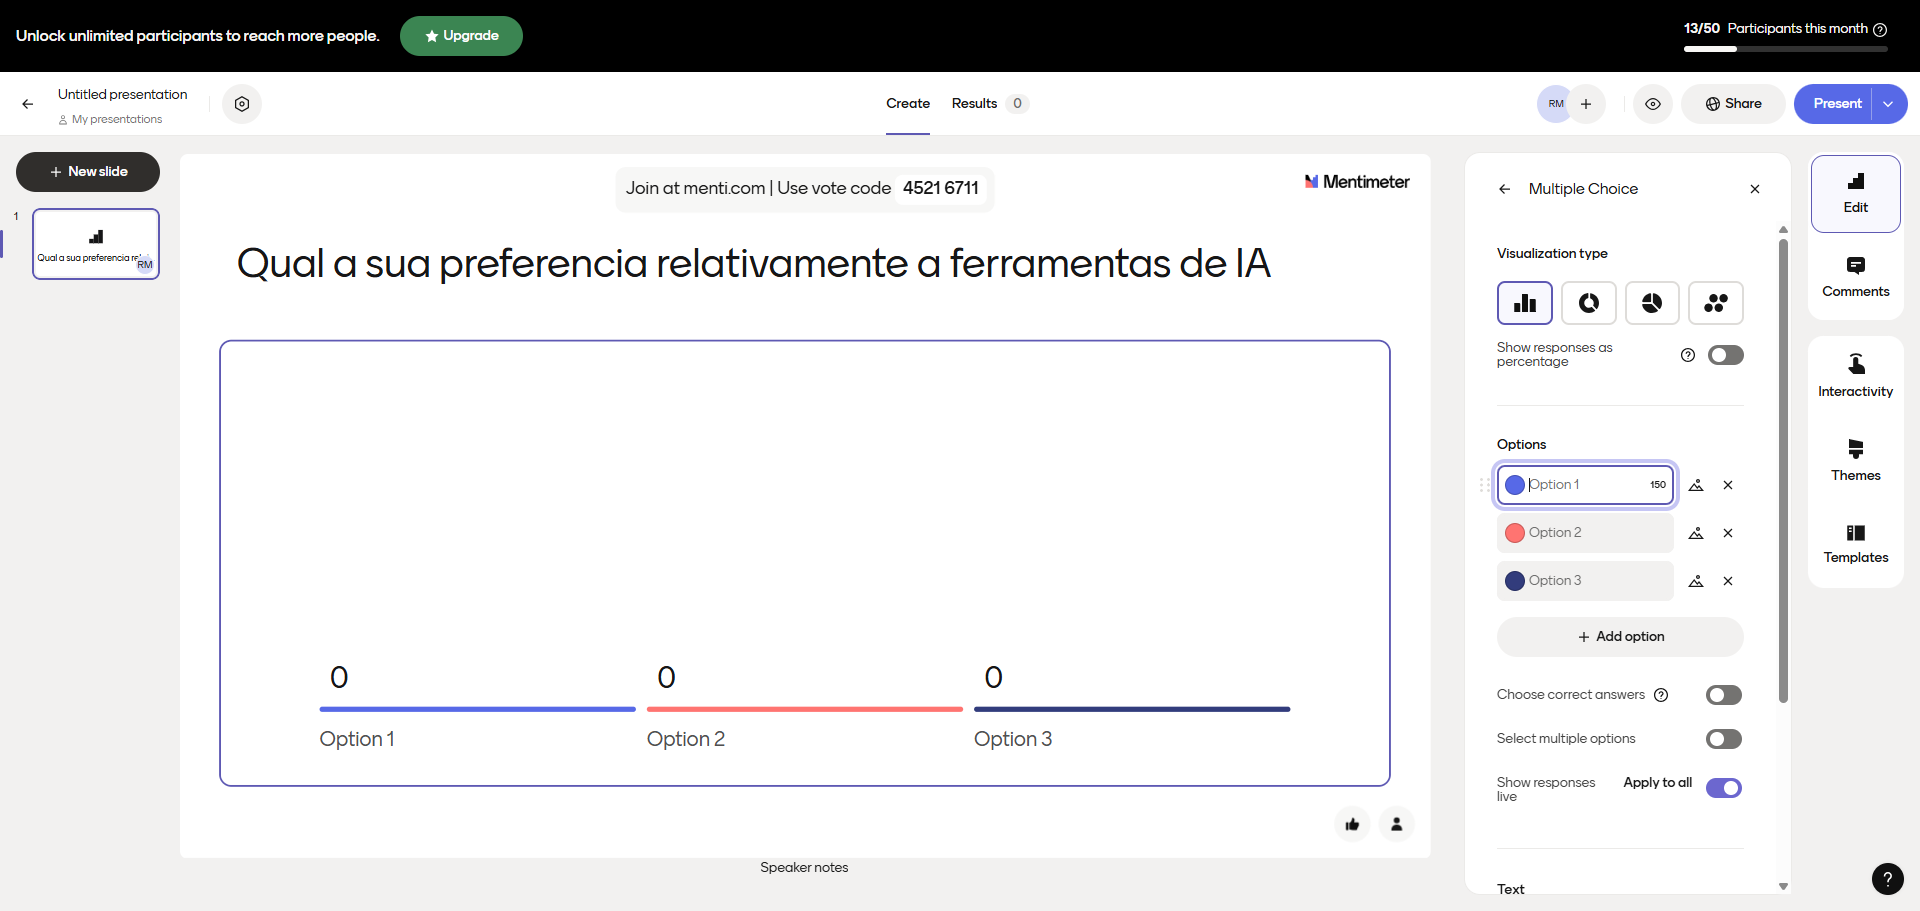Click the panel scrollbar down arrow
The image size is (1920, 911).
pyautogui.click(x=1783, y=887)
